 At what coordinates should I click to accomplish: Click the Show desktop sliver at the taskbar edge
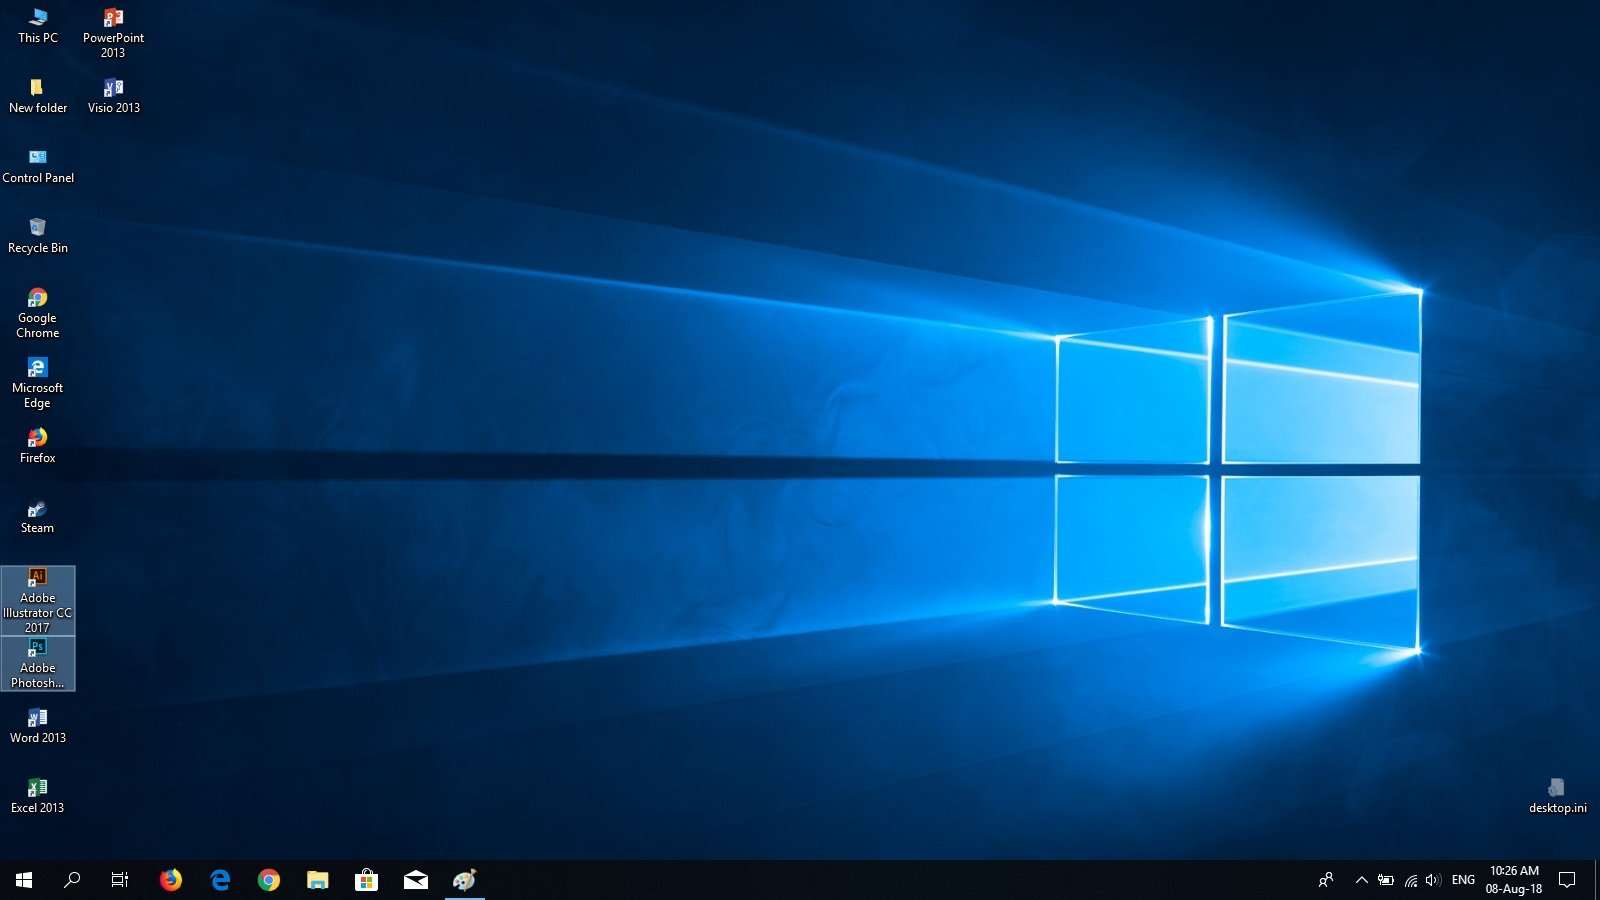click(x=1597, y=880)
